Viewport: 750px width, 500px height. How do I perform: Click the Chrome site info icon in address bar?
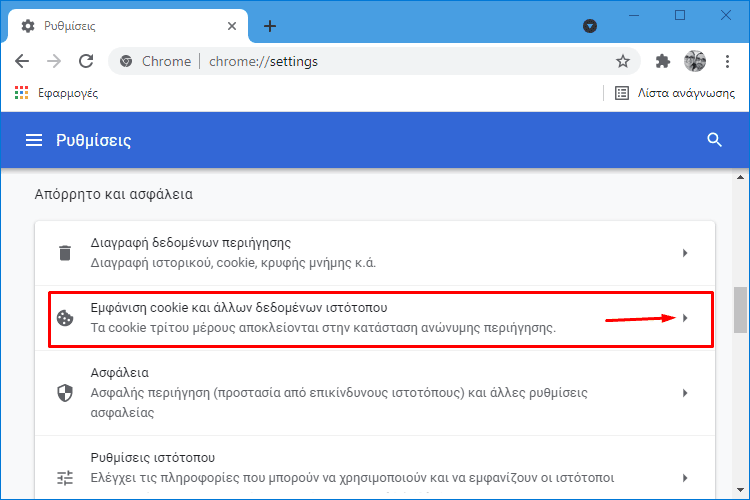point(126,61)
